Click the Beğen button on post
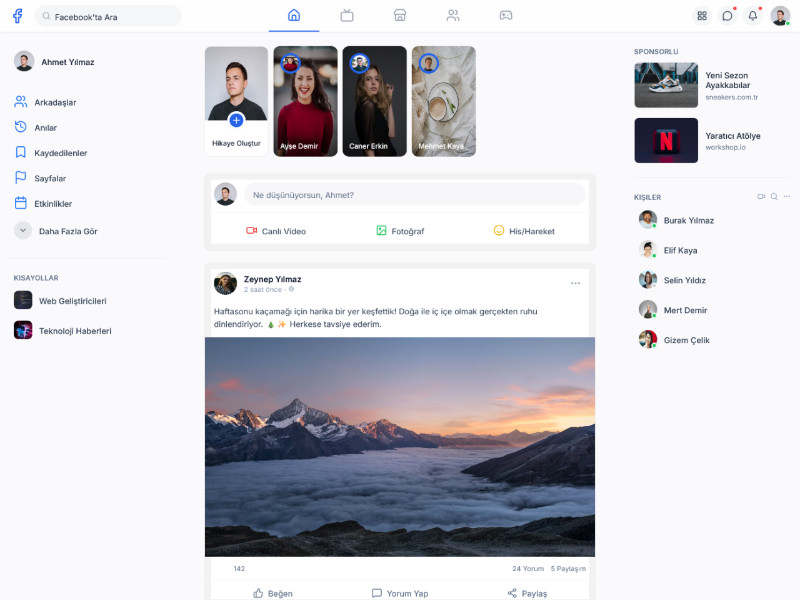The image size is (800, 600). pyautogui.click(x=272, y=593)
